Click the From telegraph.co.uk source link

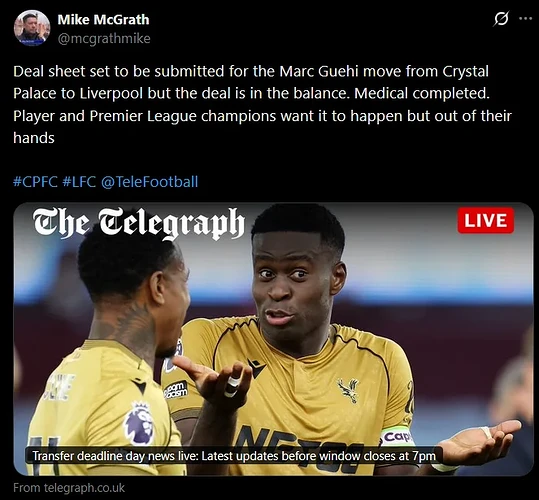[x=69, y=488]
